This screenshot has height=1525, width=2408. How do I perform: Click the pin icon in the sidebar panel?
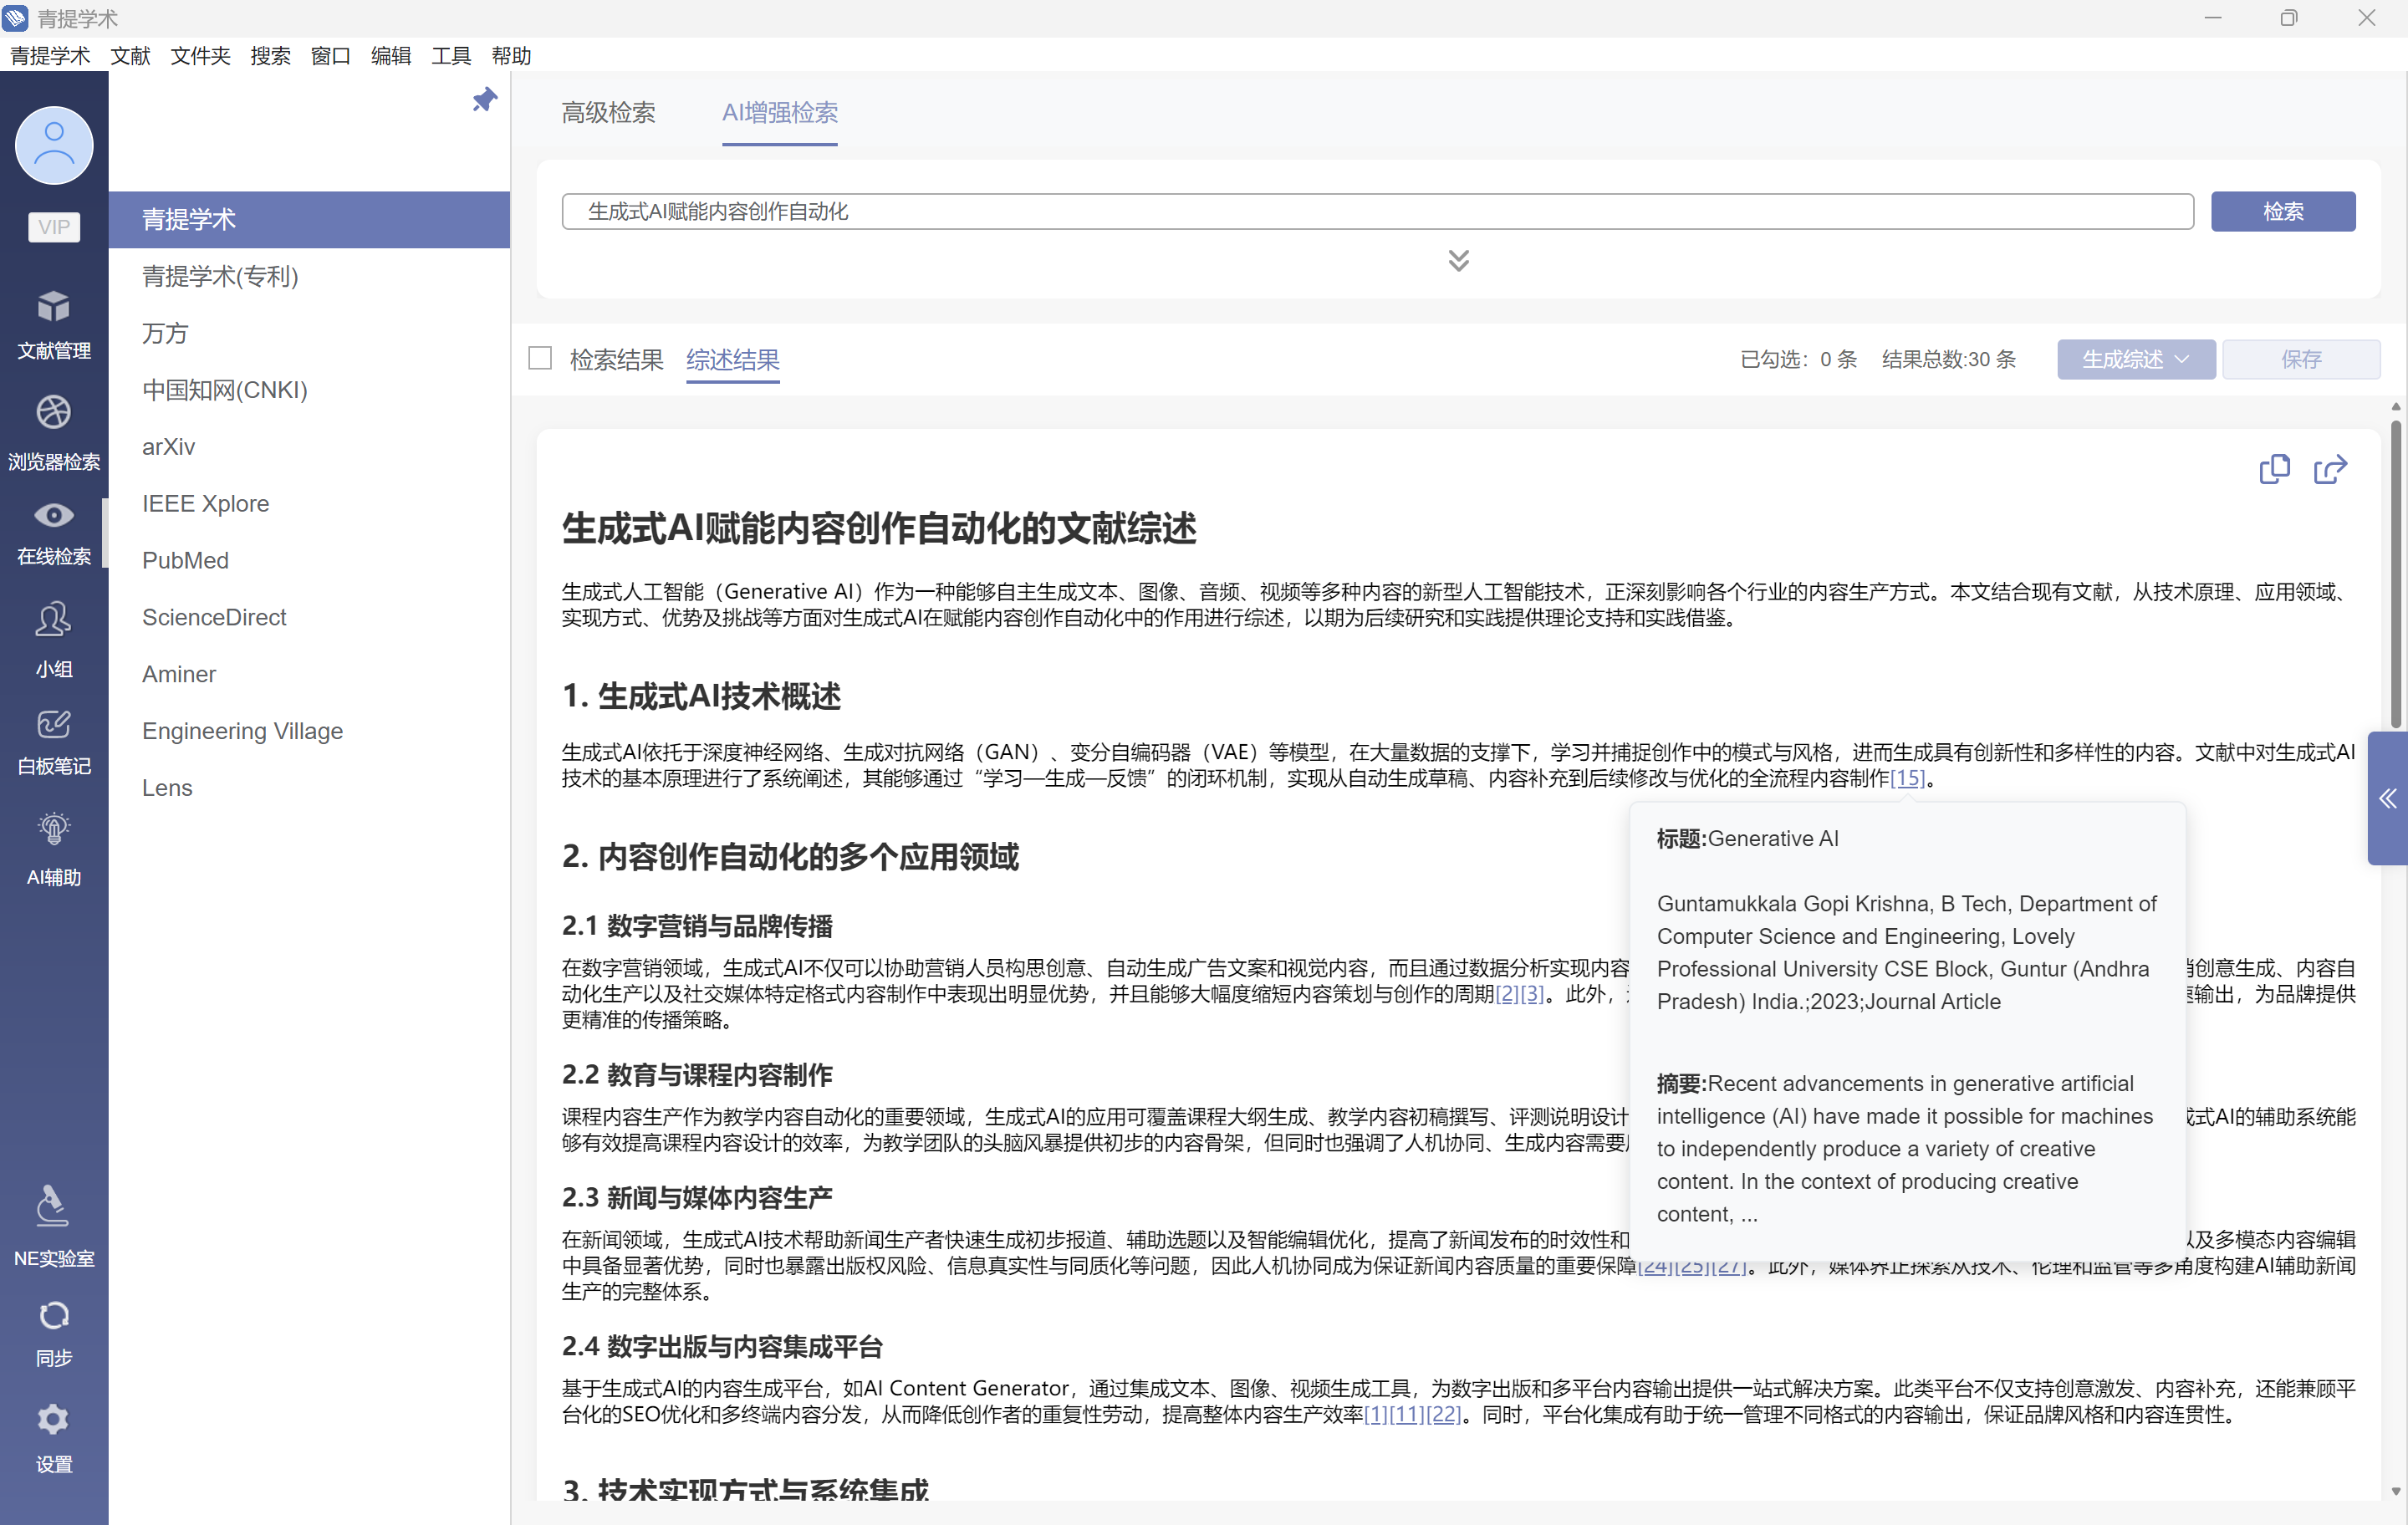point(484,100)
